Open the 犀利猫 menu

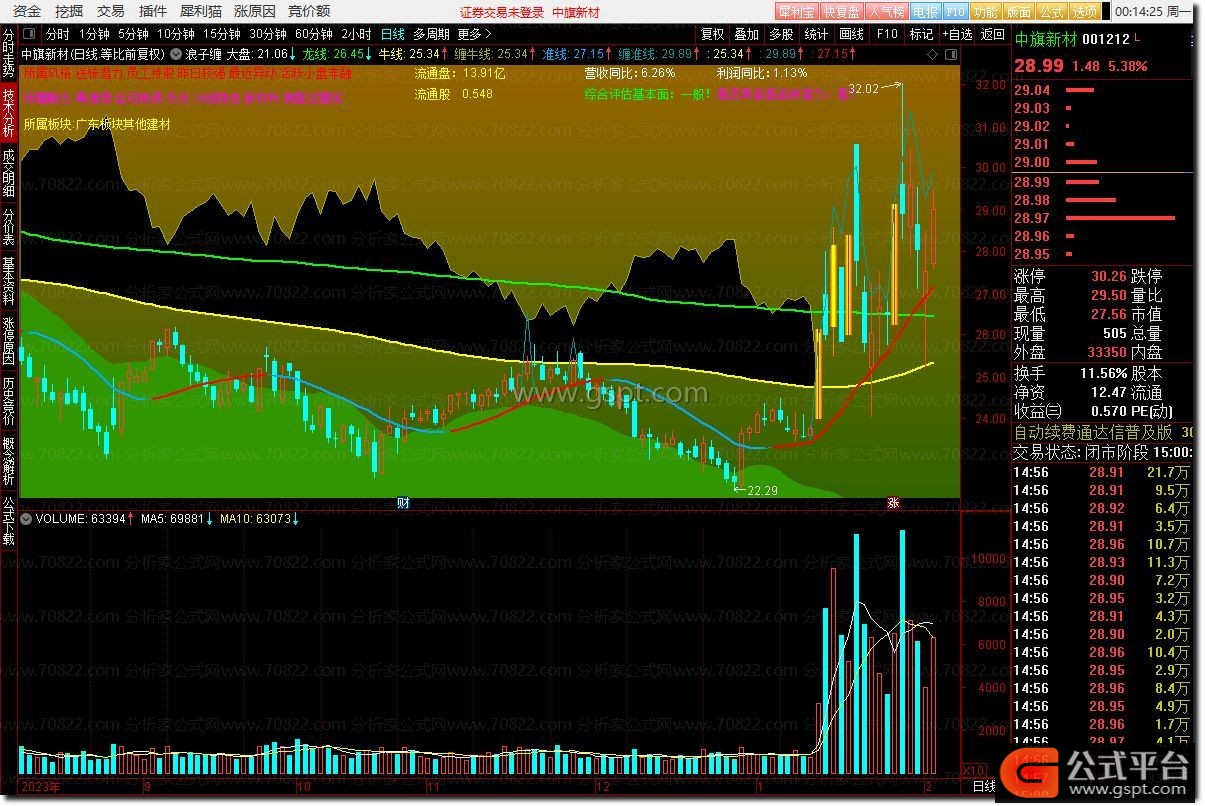coord(201,11)
